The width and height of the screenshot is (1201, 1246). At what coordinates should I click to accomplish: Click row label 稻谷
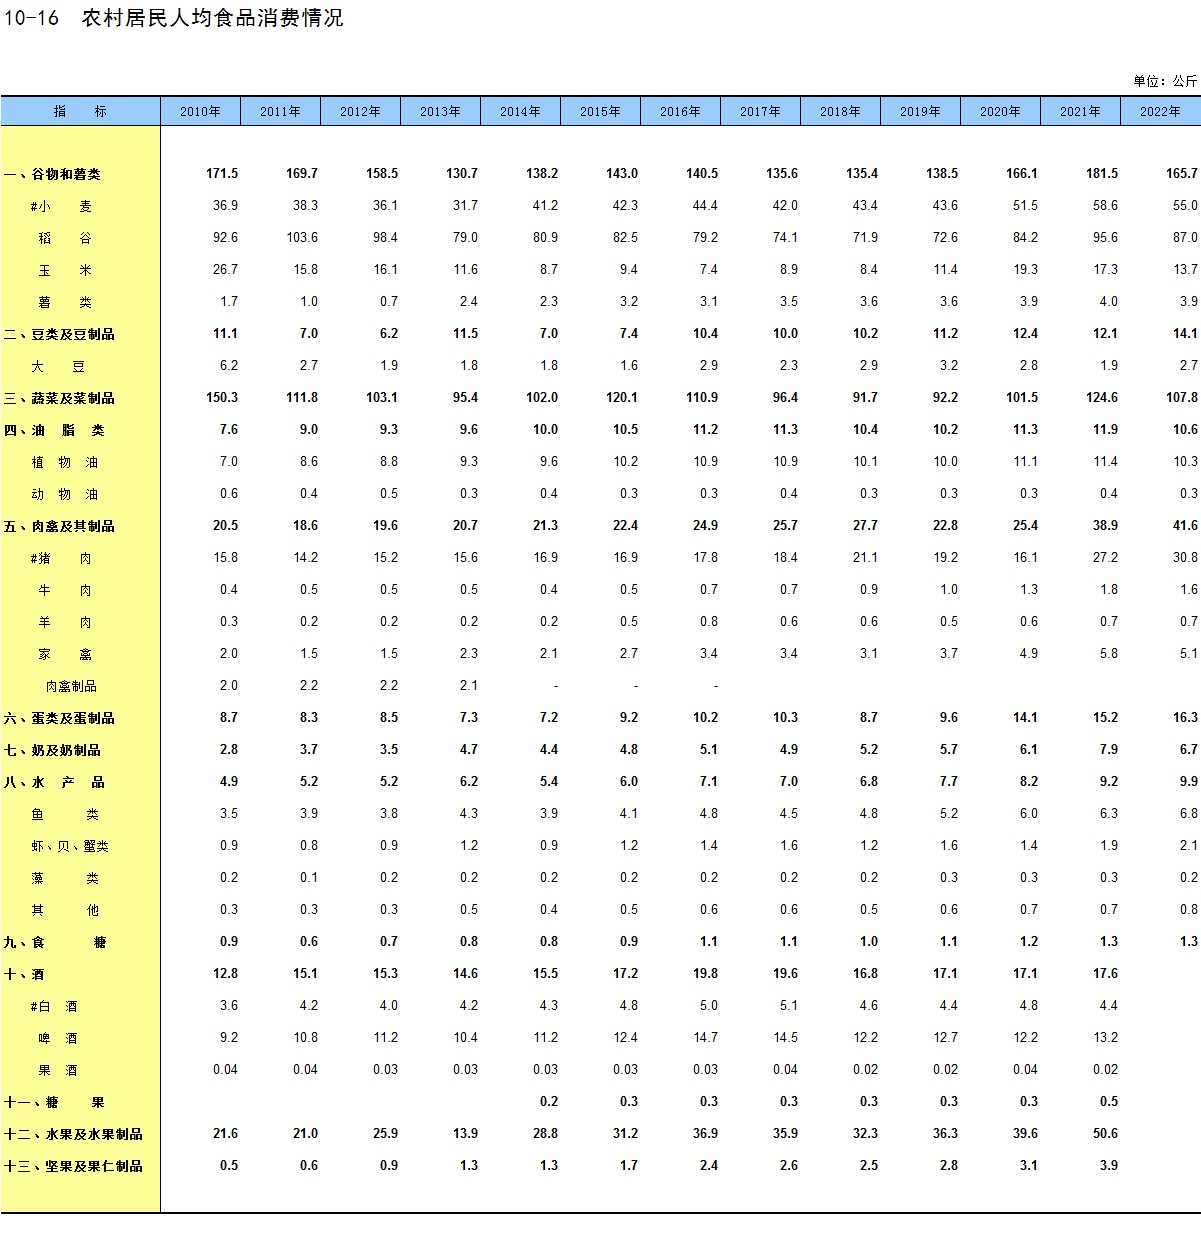pyautogui.click(x=65, y=238)
